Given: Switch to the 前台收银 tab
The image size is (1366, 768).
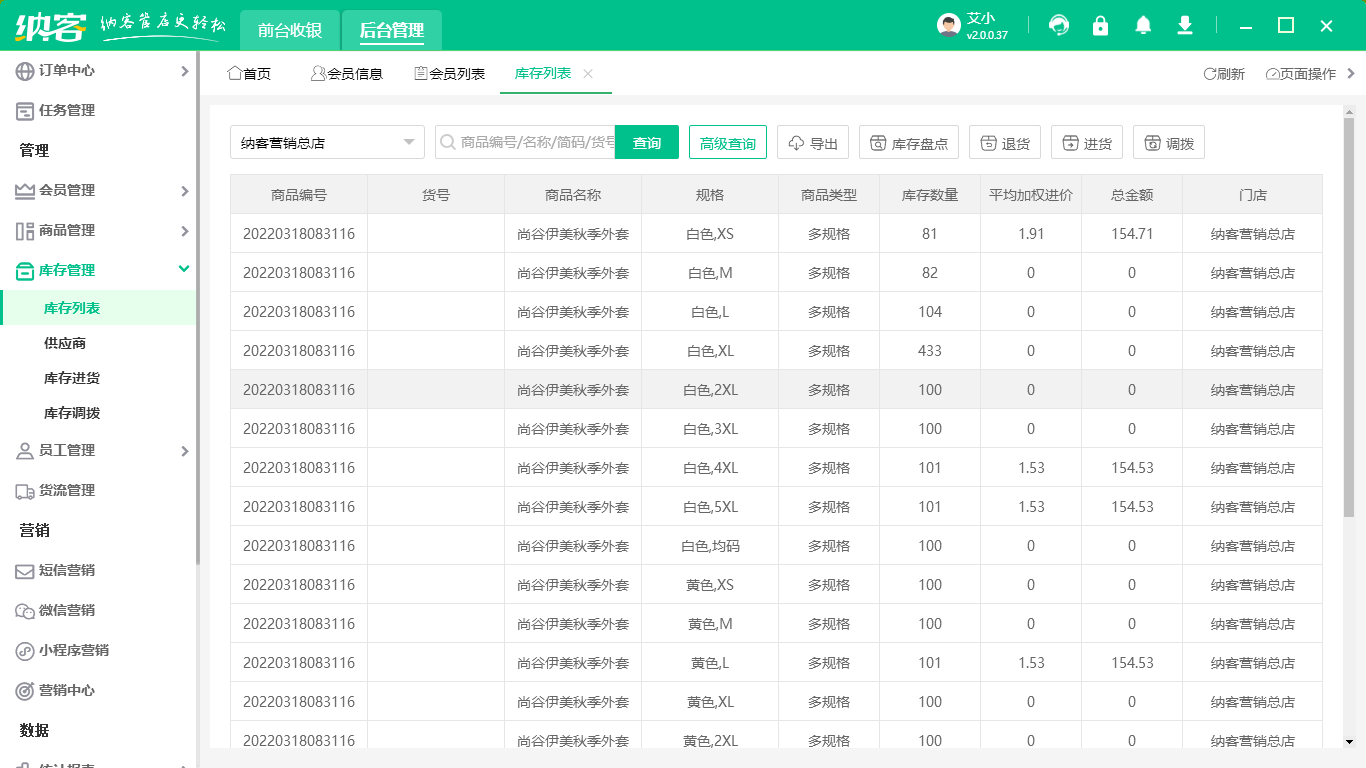Looking at the screenshot, I should pyautogui.click(x=290, y=30).
